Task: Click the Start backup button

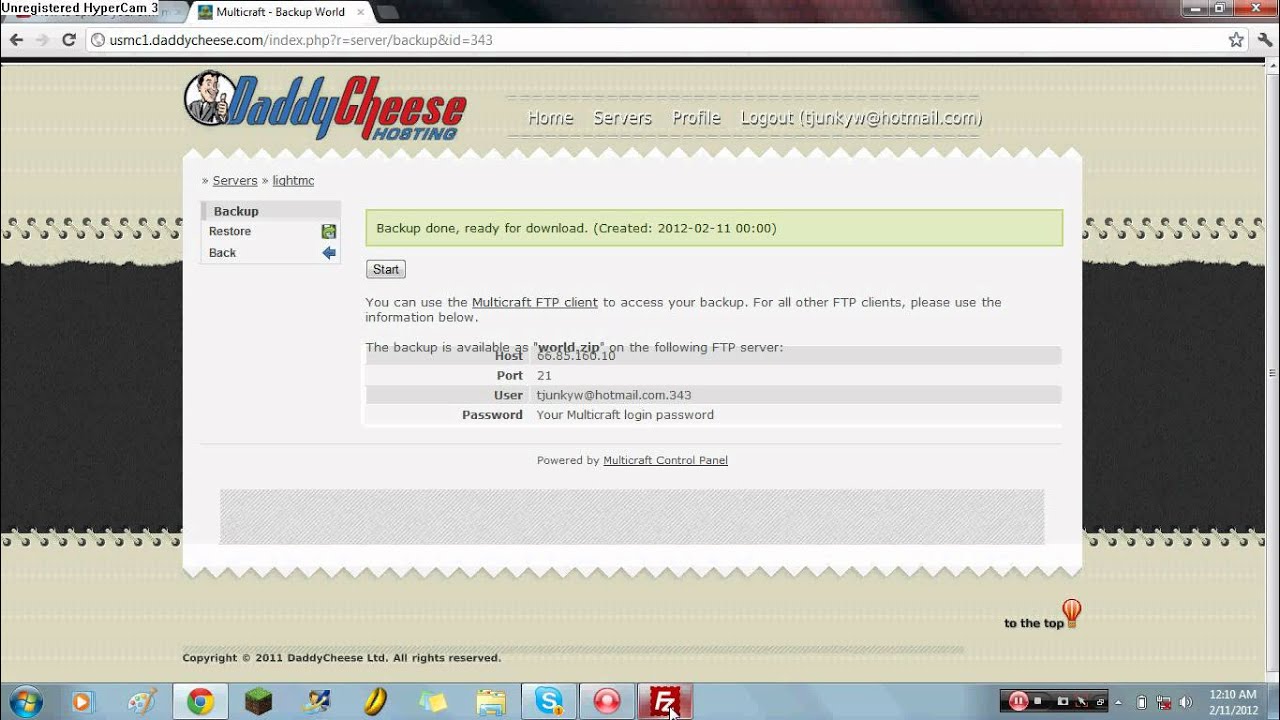Action: tap(386, 269)
